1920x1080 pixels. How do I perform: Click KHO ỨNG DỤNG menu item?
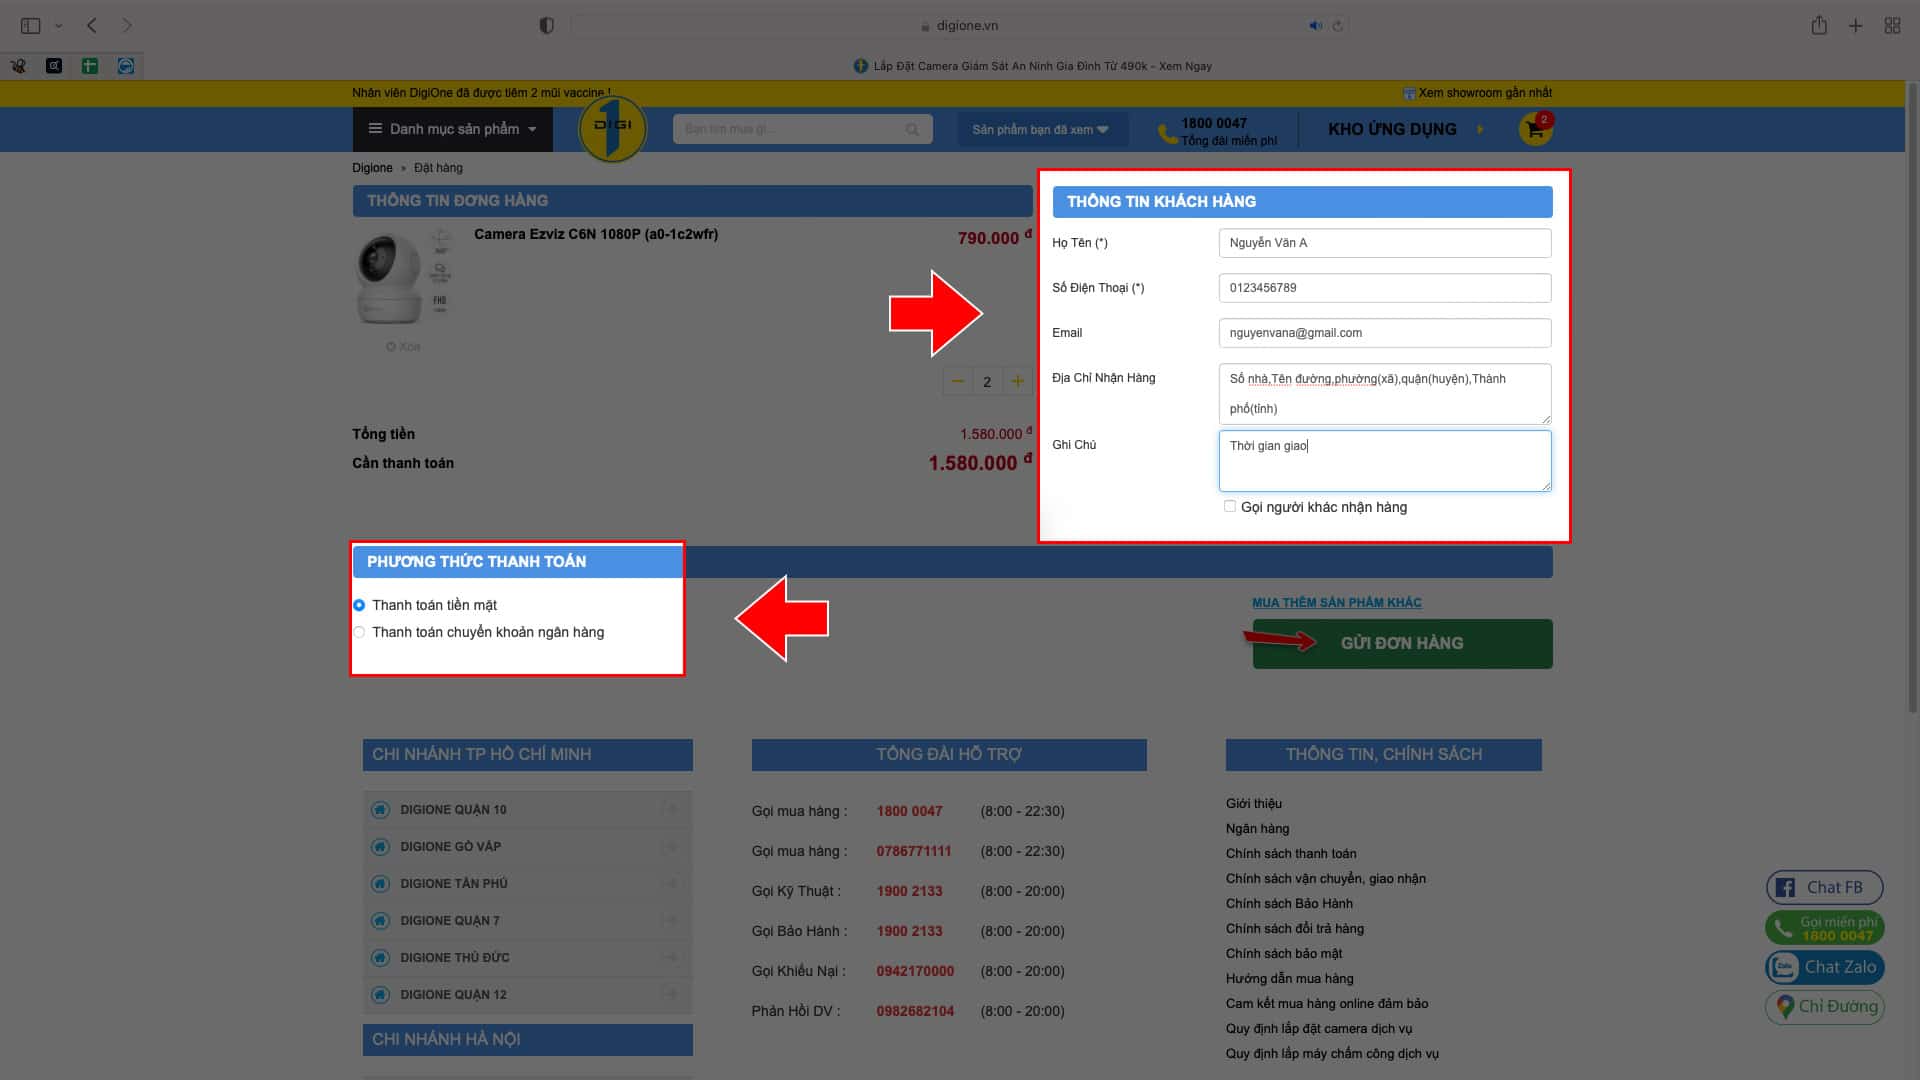point(1392,129)
